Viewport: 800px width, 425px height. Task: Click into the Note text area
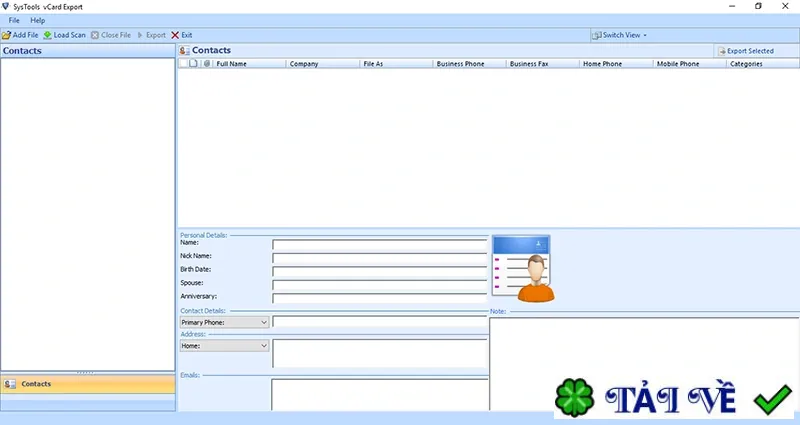pos(644,364)
